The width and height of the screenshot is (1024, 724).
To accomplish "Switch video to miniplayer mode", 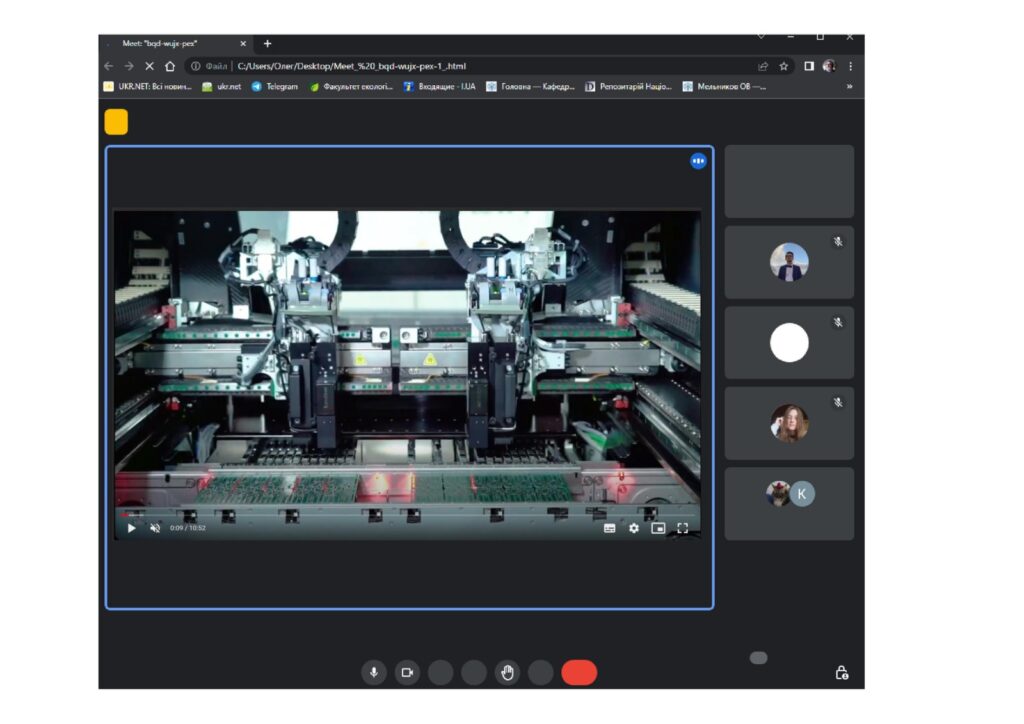I will 658,528.
